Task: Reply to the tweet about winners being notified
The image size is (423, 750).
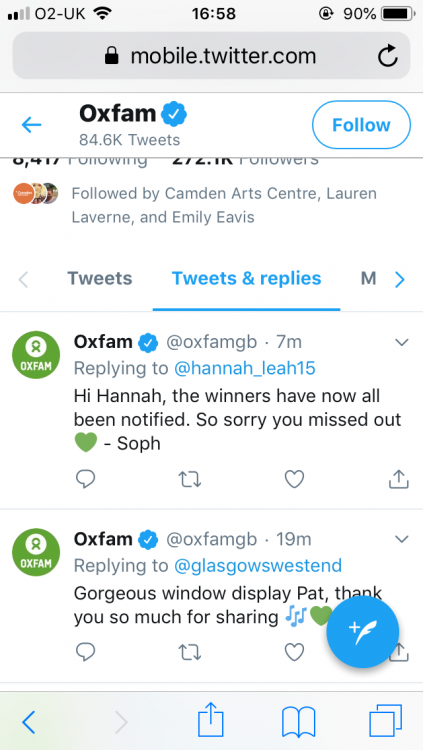Action: click(x=86, y=479)
